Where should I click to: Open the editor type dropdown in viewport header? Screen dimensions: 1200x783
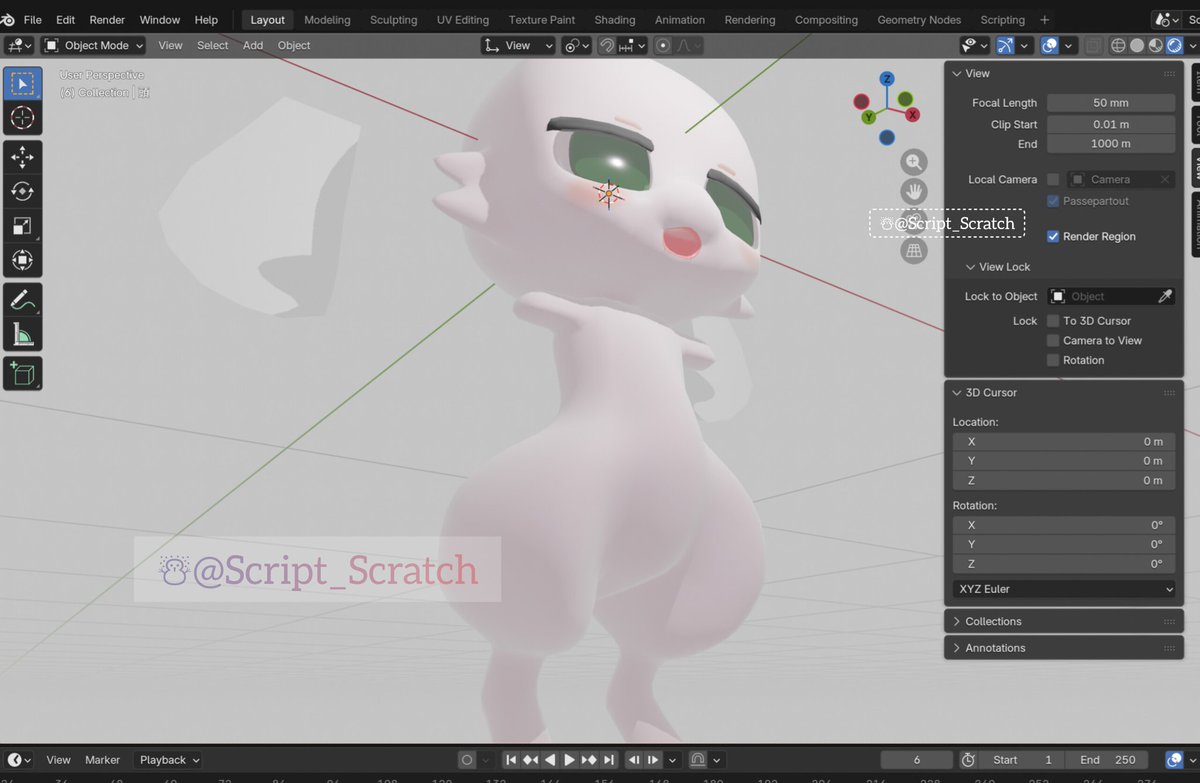pos(19,45)
